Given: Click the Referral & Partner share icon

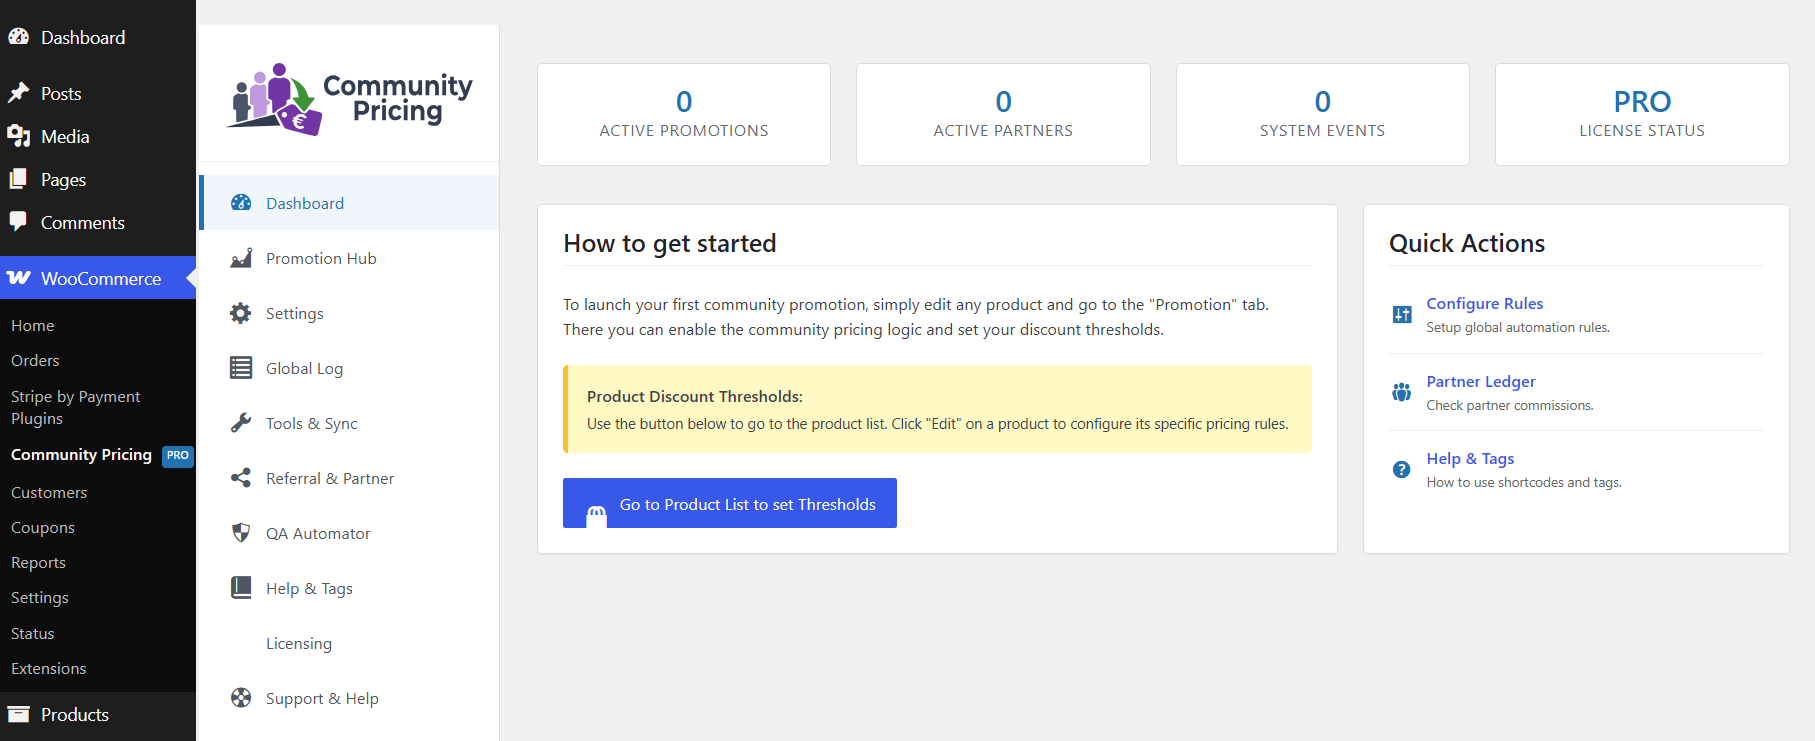Looking at the screenshot, I should click(241, 478).
